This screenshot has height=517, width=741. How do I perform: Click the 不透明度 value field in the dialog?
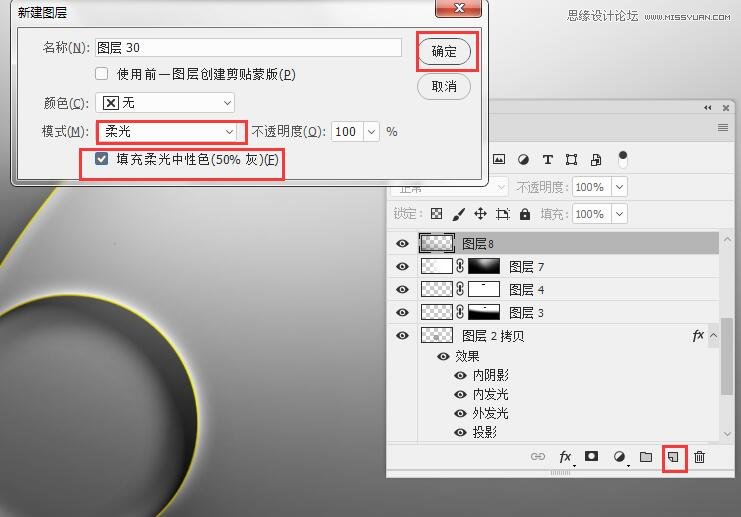[347, 131]
